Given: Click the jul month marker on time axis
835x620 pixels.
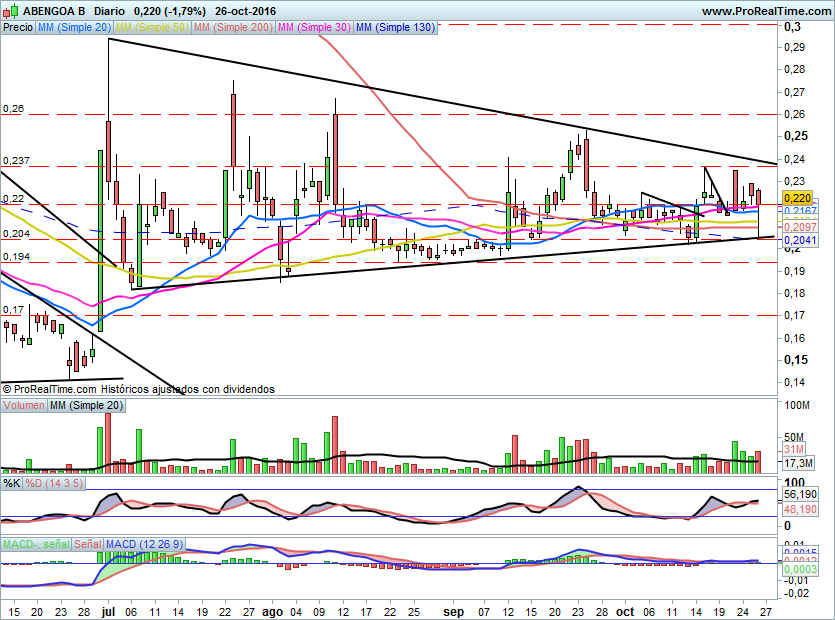Looking at the screenshot, I should [x=109, y=612].
